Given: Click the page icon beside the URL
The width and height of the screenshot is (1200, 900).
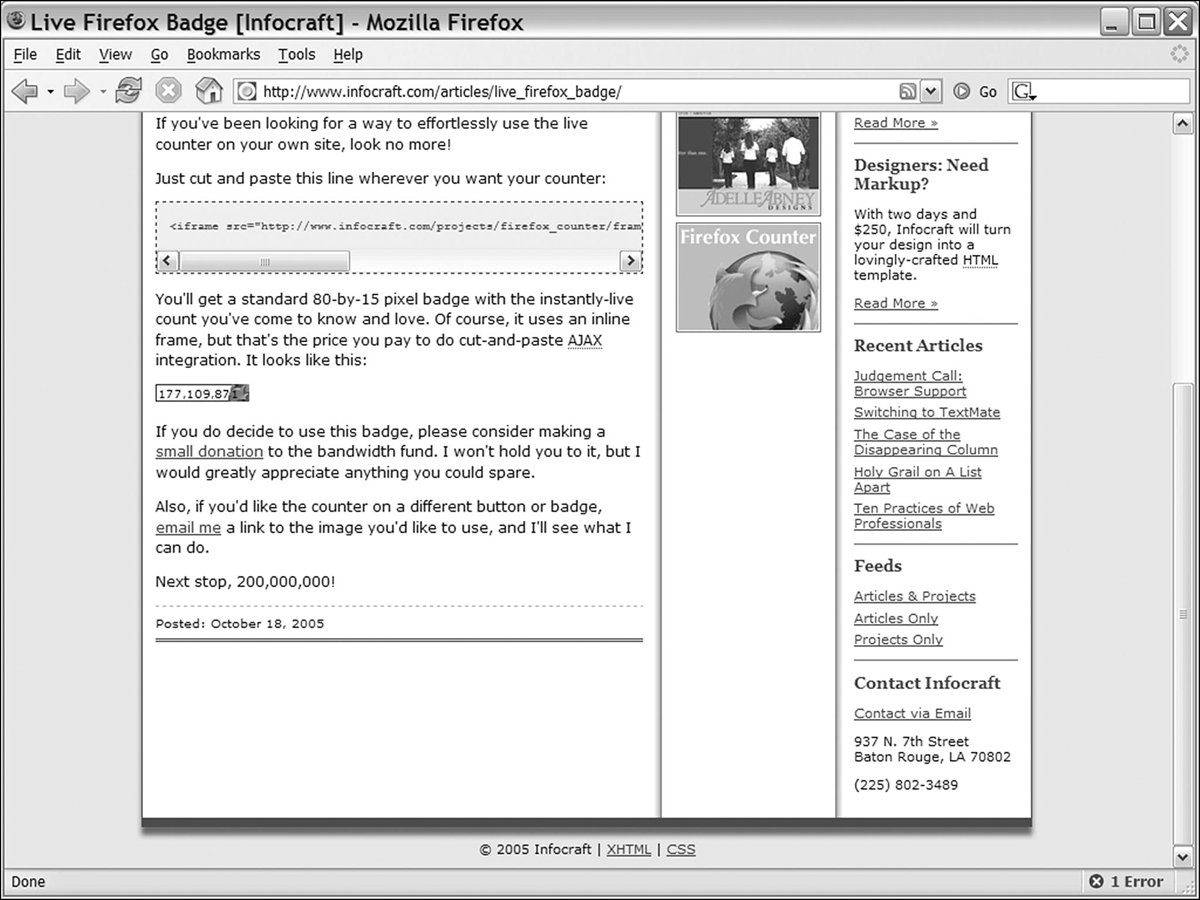Looking at the screenshot, I should coord(248,92).
